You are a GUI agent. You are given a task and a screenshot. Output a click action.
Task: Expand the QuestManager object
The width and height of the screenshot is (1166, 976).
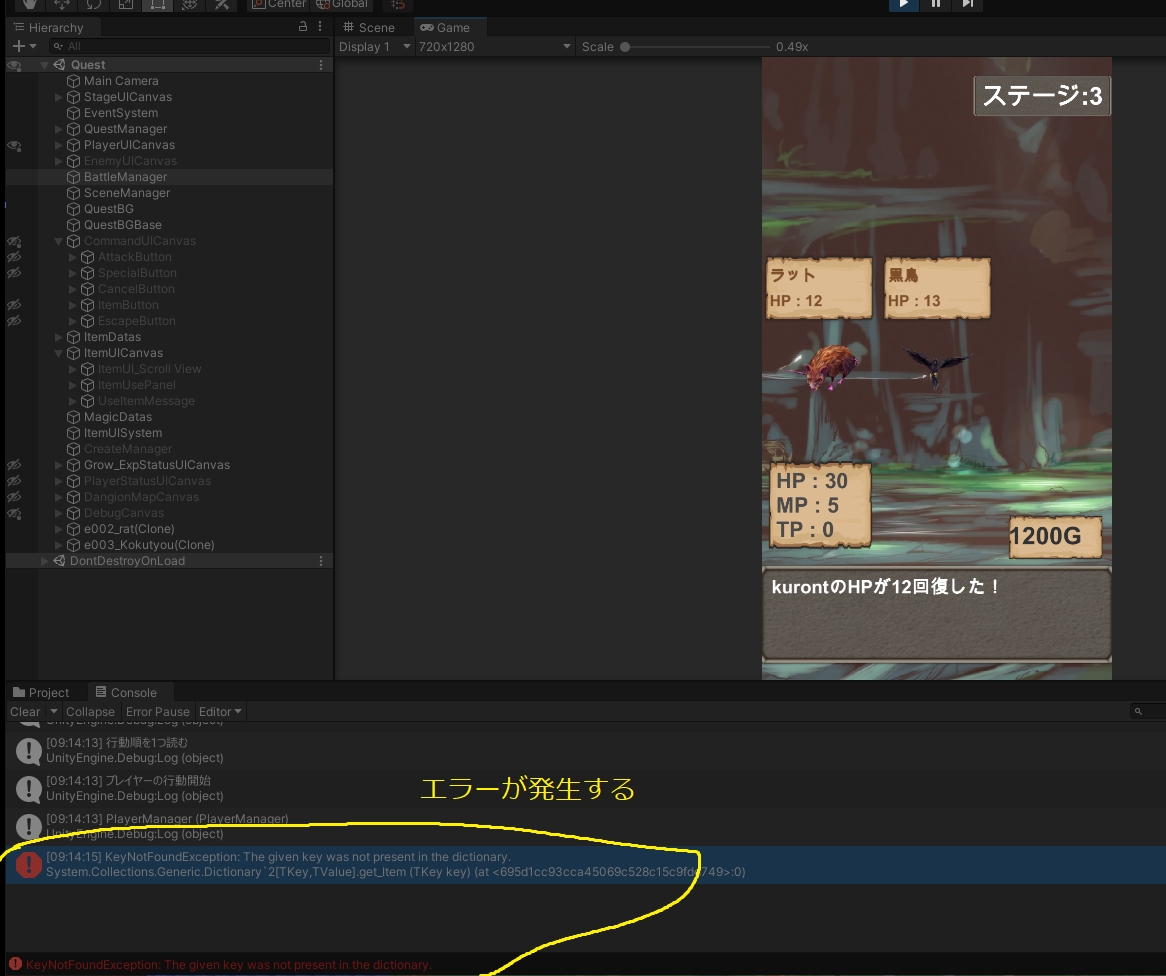click(x=59, y=129)
